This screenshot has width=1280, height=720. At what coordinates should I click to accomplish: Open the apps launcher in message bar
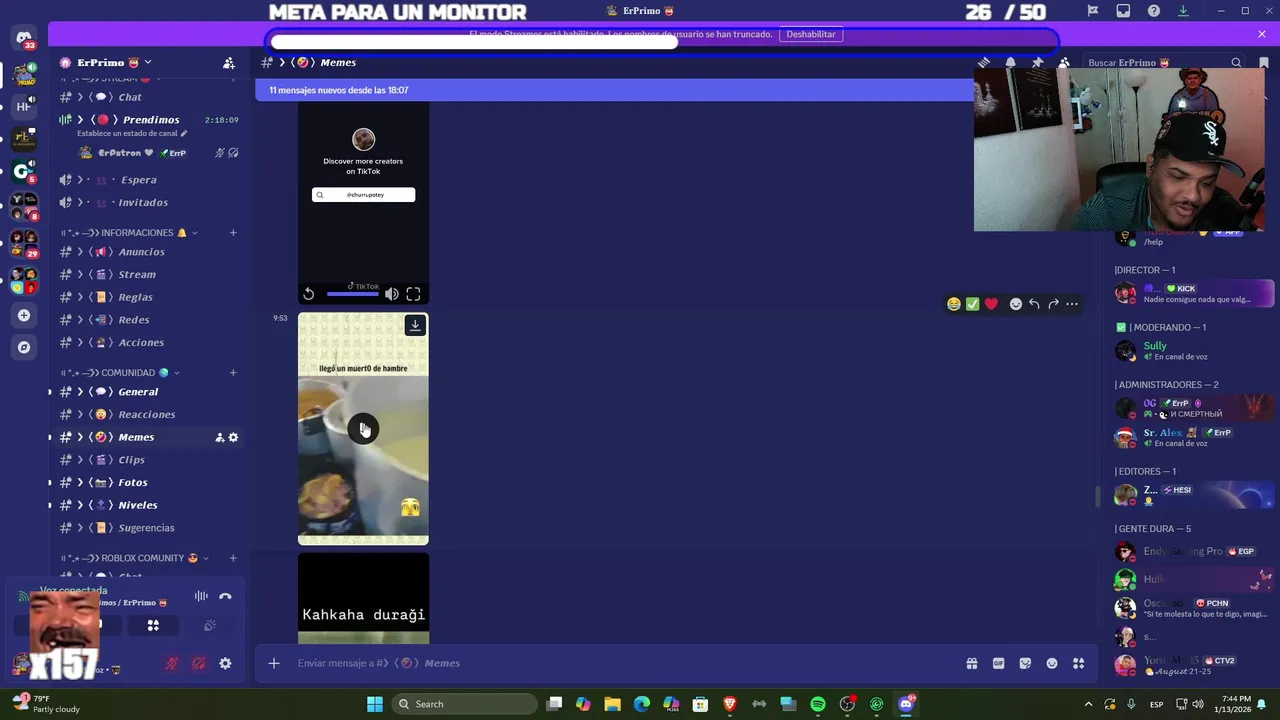point(1078,663)
